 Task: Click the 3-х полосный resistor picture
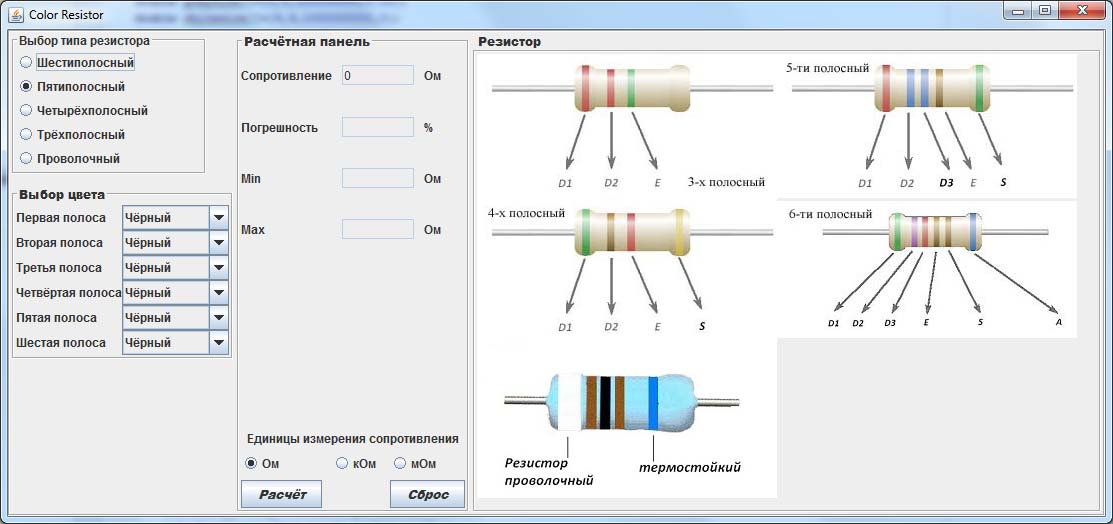(632, 89)
